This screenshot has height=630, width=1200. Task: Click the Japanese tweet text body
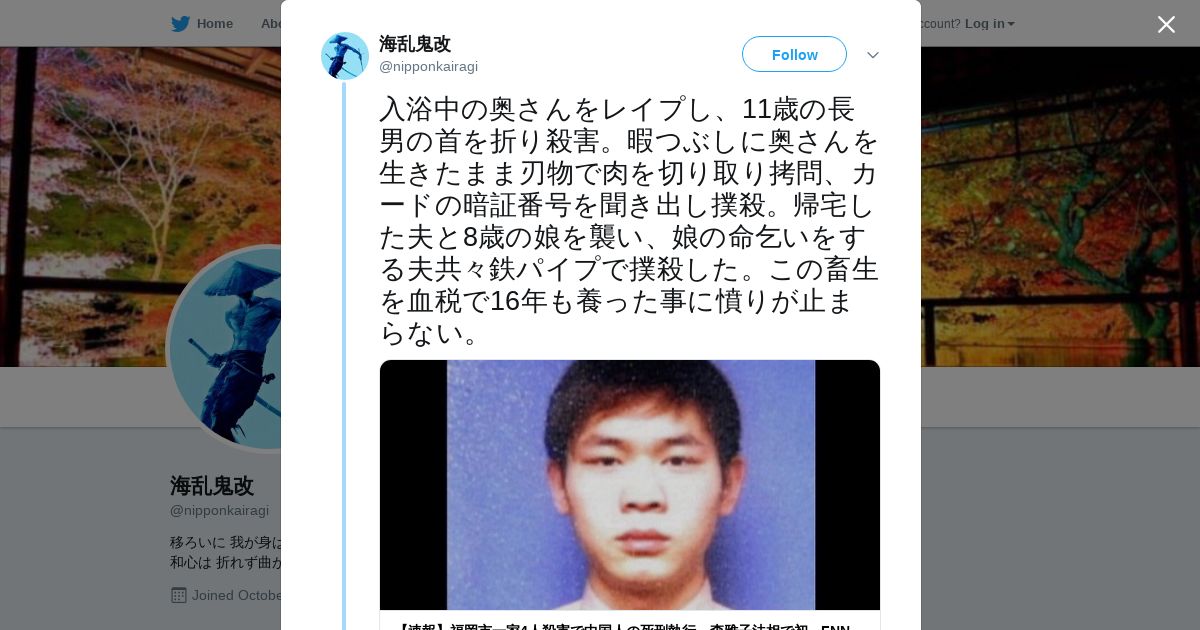[629, 221]
